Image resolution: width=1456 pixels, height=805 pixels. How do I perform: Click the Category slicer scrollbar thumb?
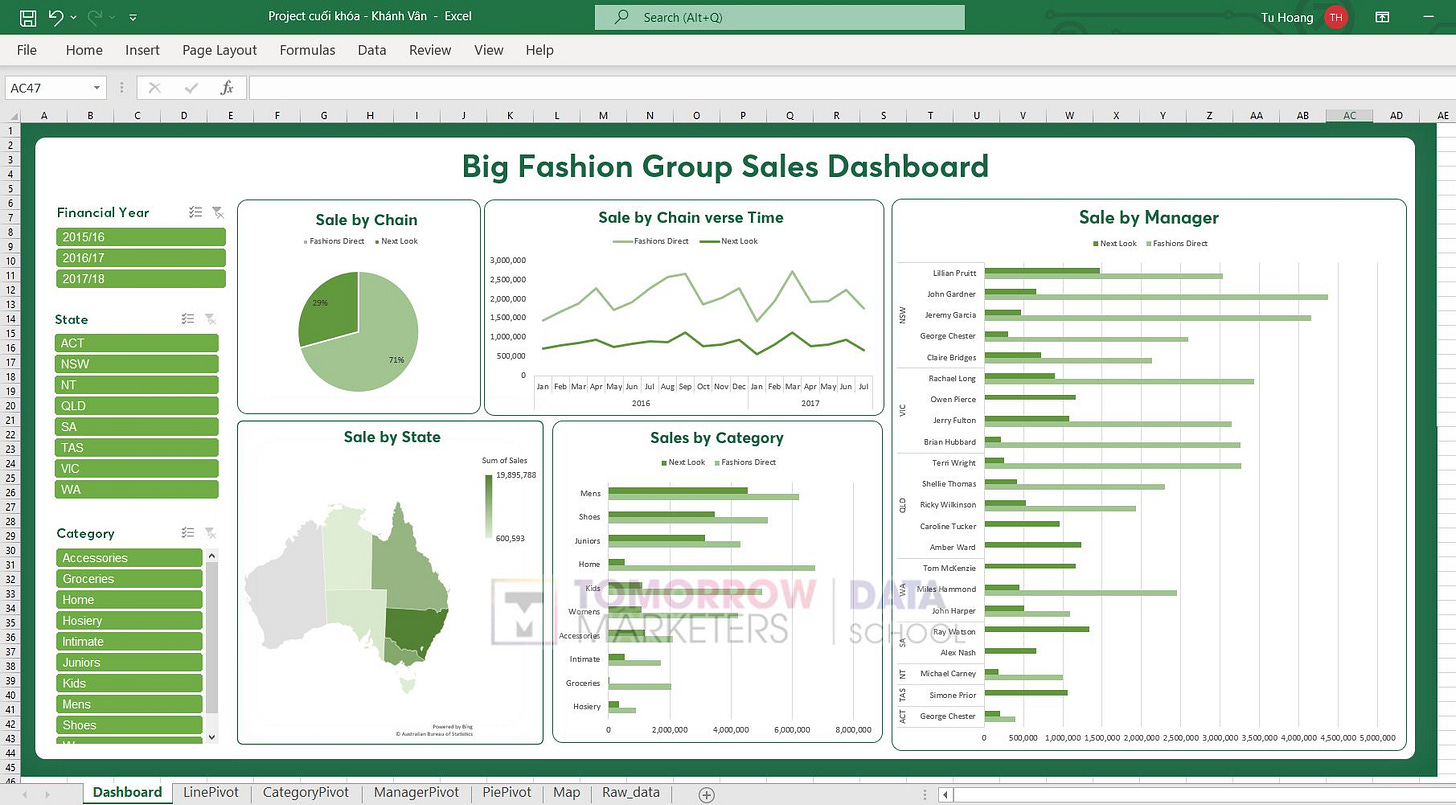(x=210, y=636)
